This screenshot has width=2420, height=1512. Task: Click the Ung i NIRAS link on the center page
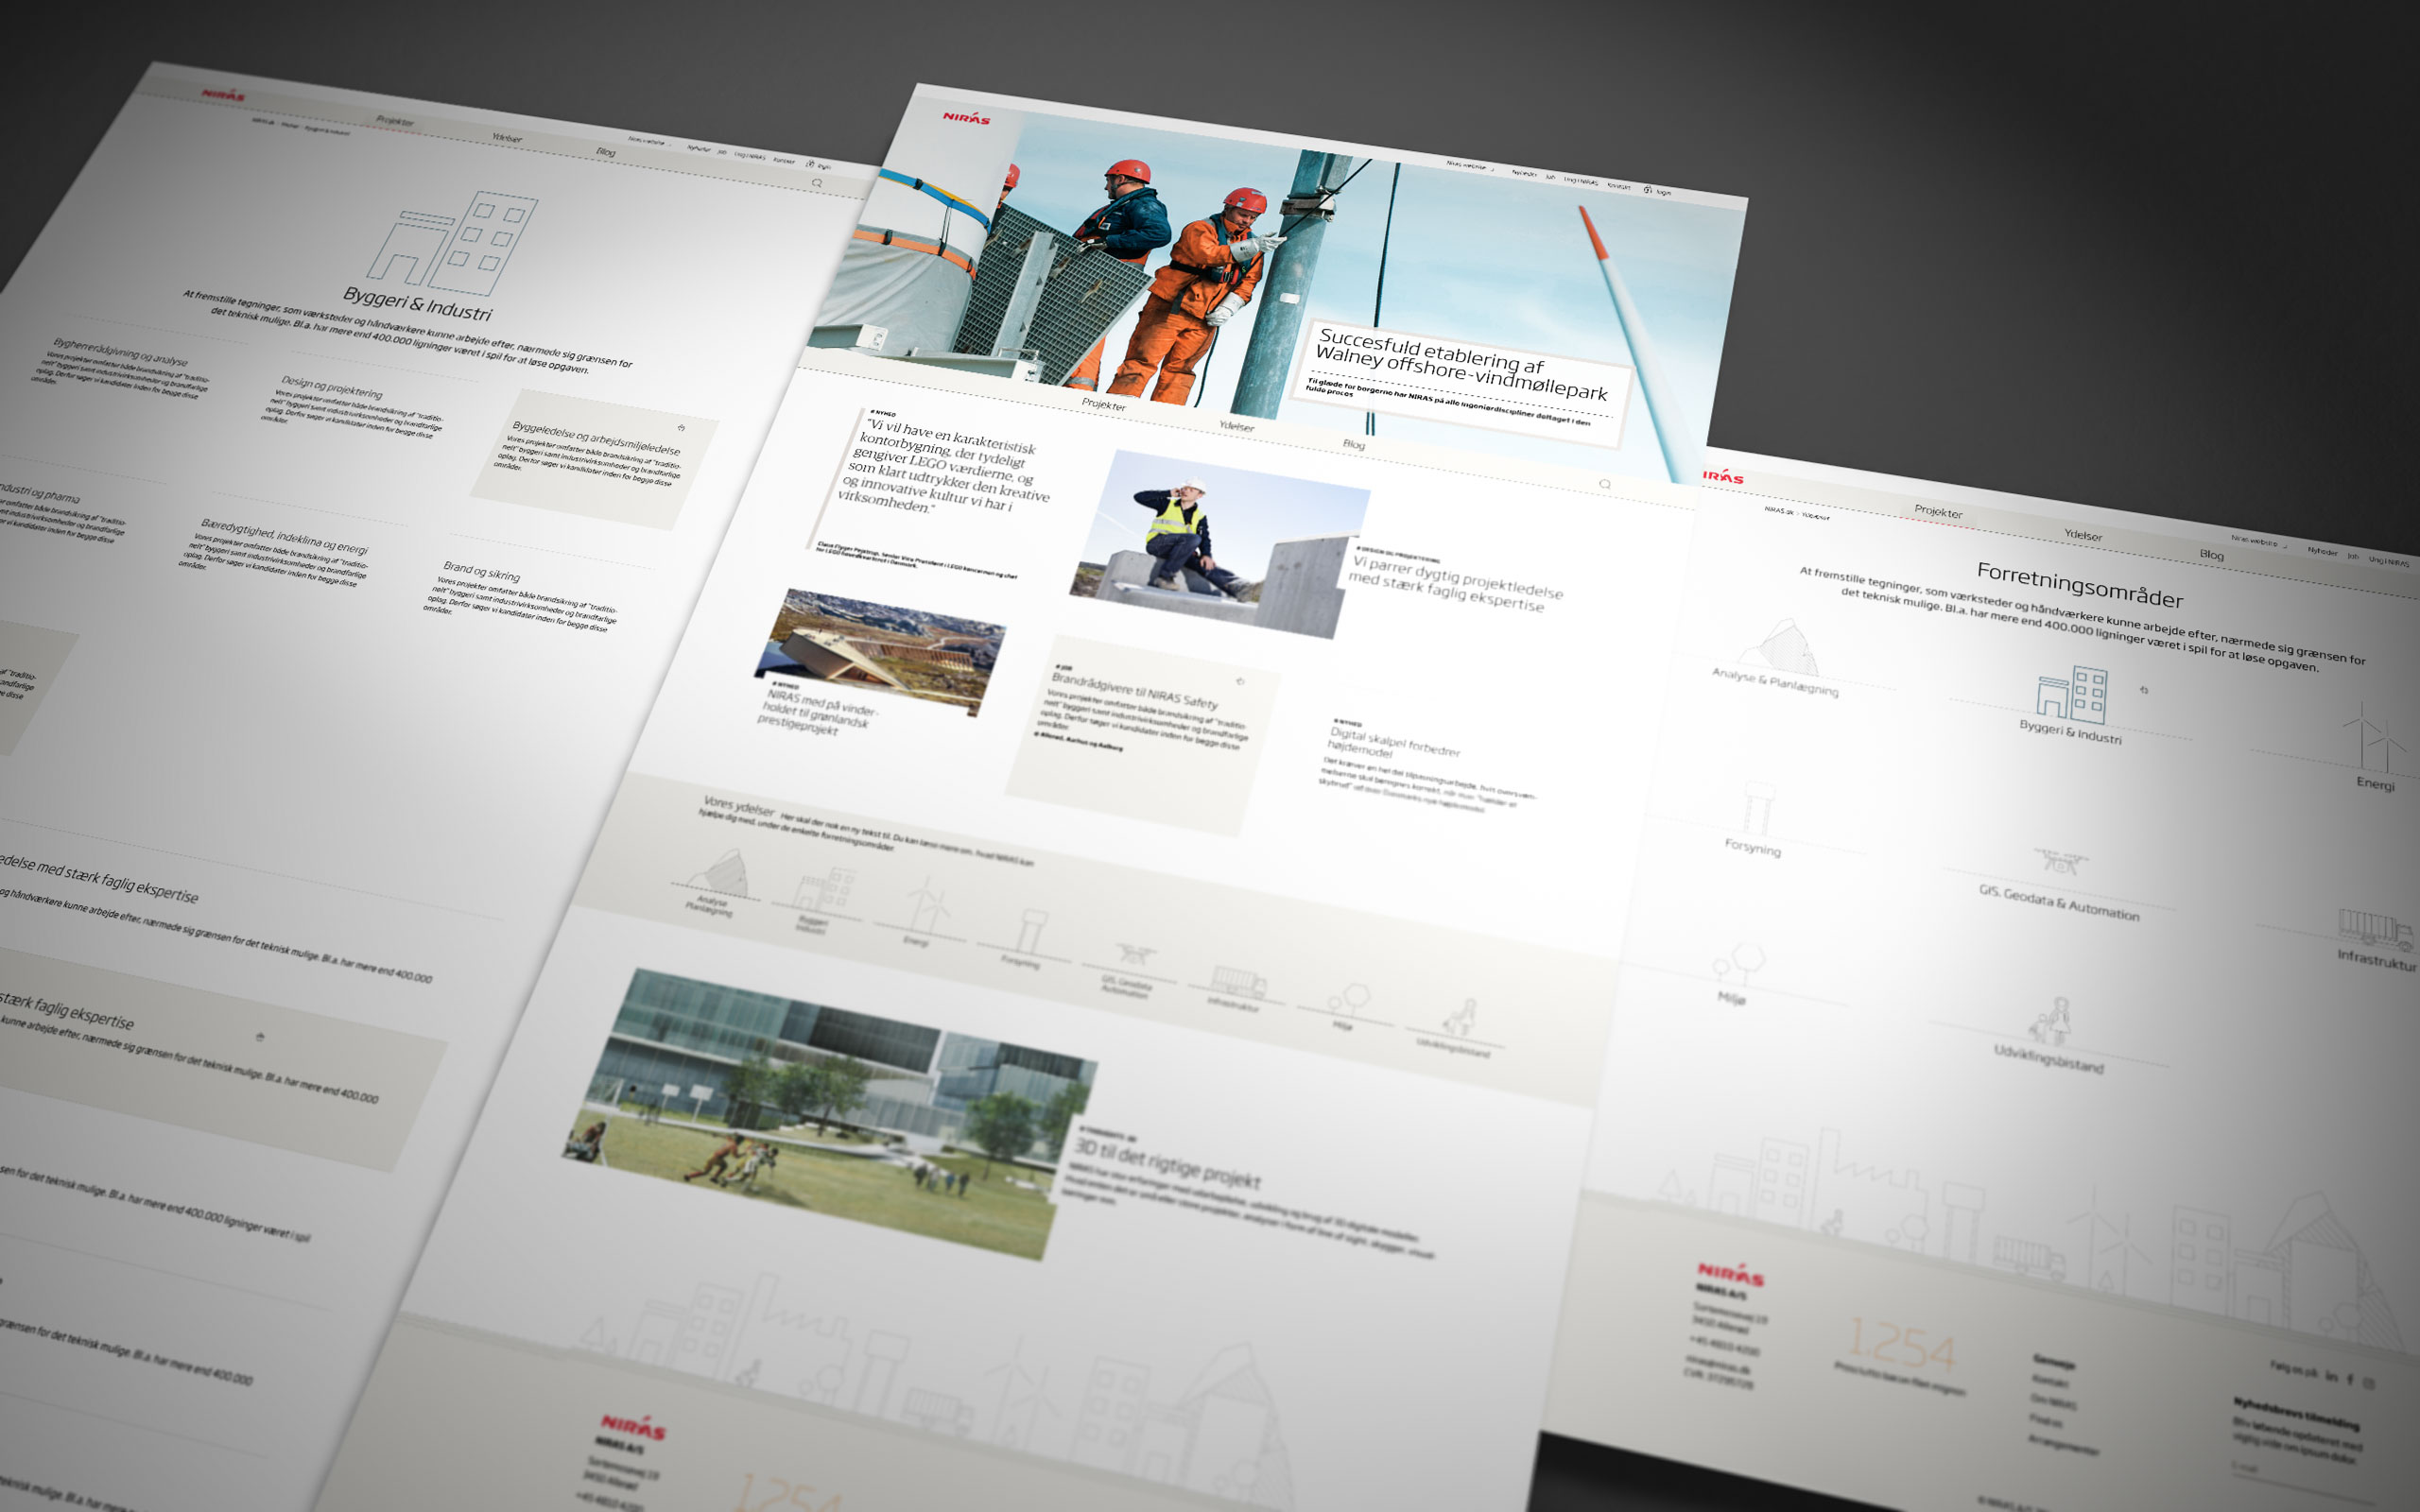point(1581,181)
